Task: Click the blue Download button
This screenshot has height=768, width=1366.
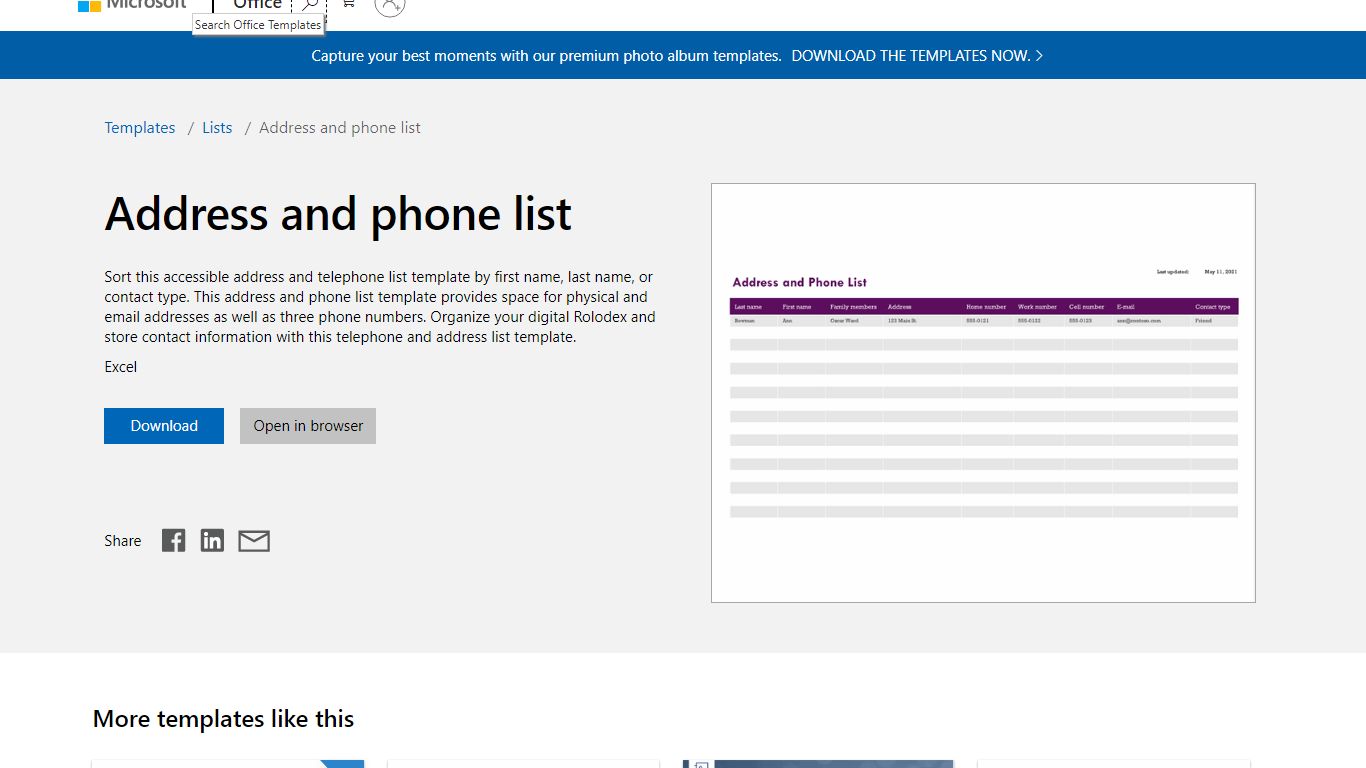Action: [x=164, y=426]
